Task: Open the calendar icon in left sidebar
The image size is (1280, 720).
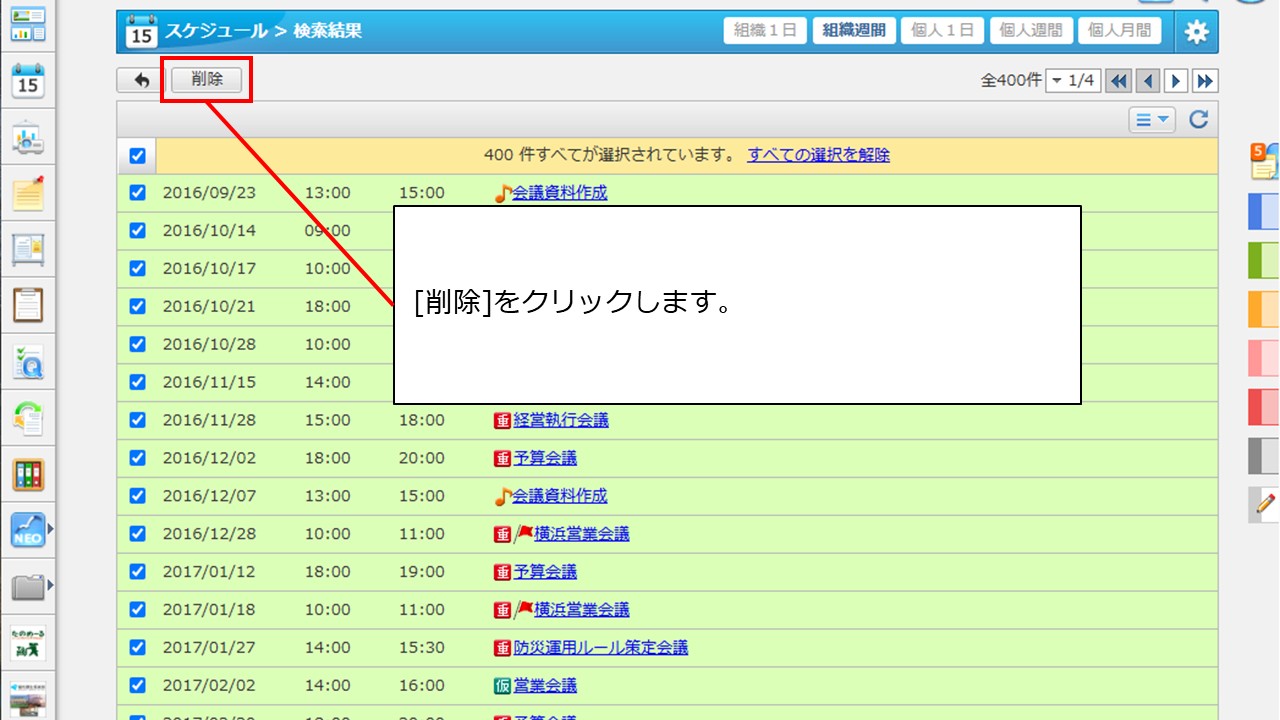Action: tap(28, 81)
